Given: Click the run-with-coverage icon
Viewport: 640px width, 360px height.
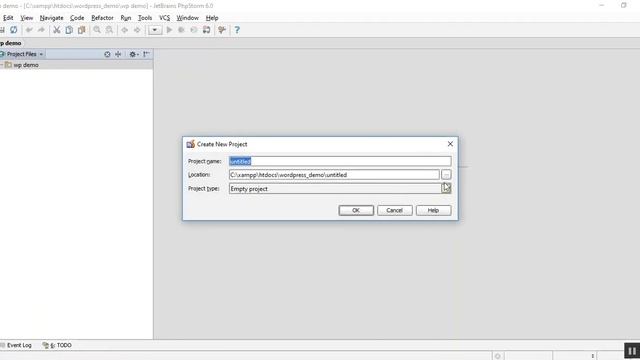Looking at the screenshot, I should [194, 30].
